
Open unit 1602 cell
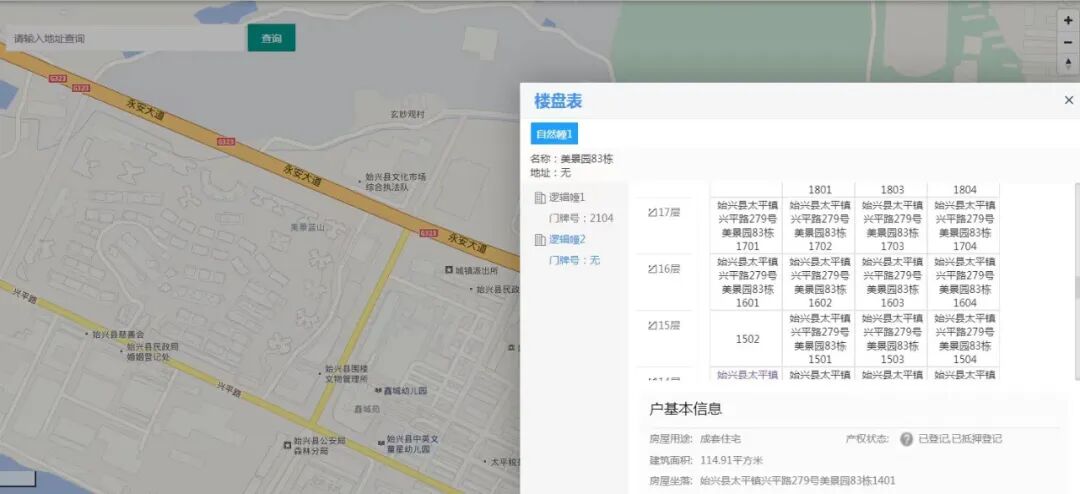coord(820,282)
